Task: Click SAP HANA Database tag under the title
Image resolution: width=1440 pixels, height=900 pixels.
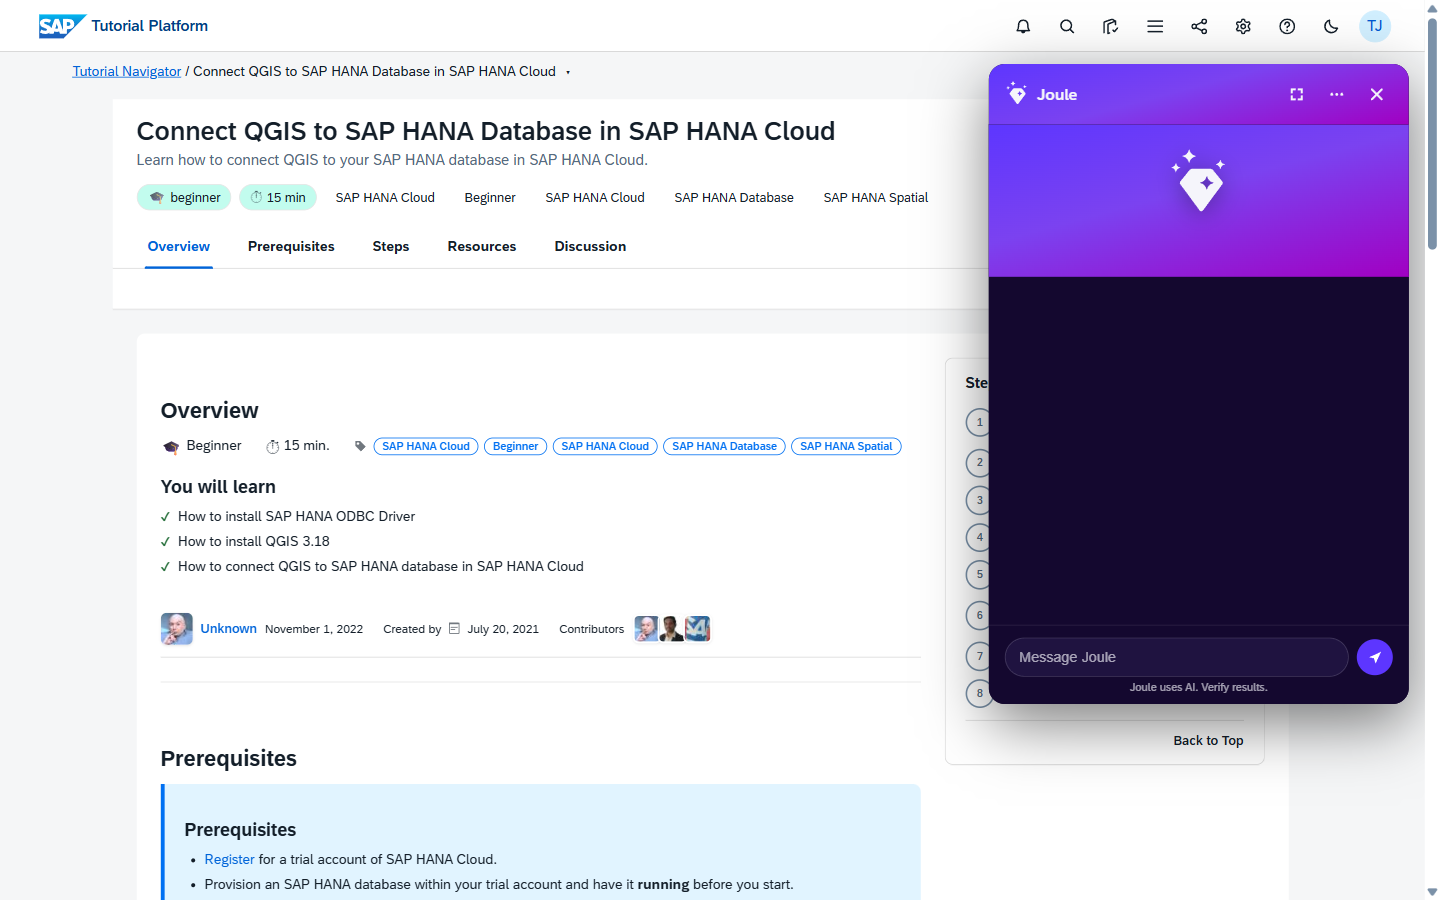Action: click(x=734, y=197)
